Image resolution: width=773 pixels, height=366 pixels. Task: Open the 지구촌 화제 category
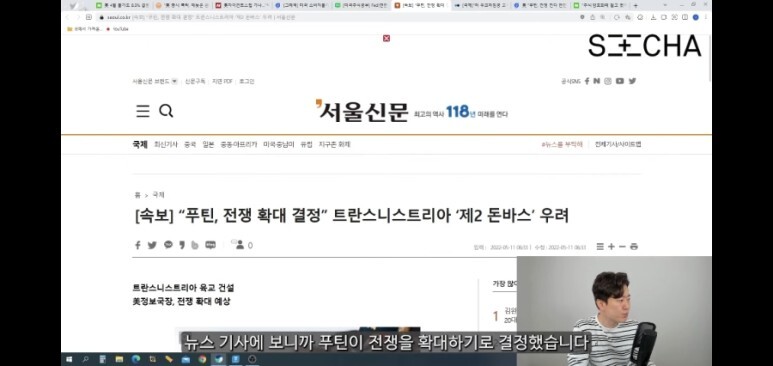coord(334,145)
